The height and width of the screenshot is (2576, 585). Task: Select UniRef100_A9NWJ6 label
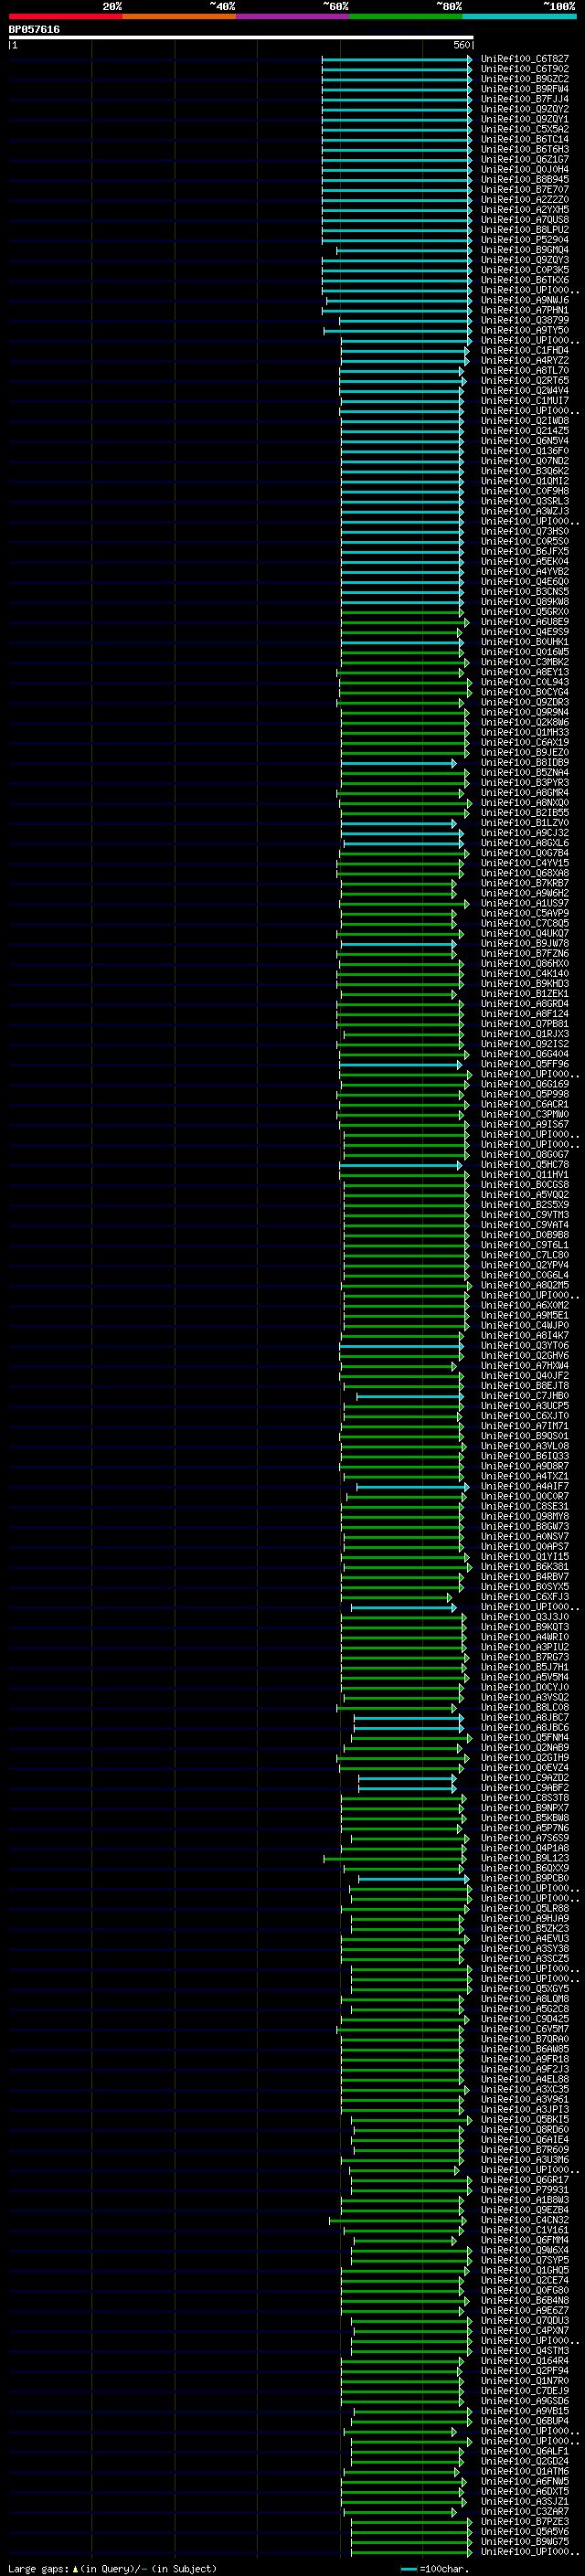(525, 300)
